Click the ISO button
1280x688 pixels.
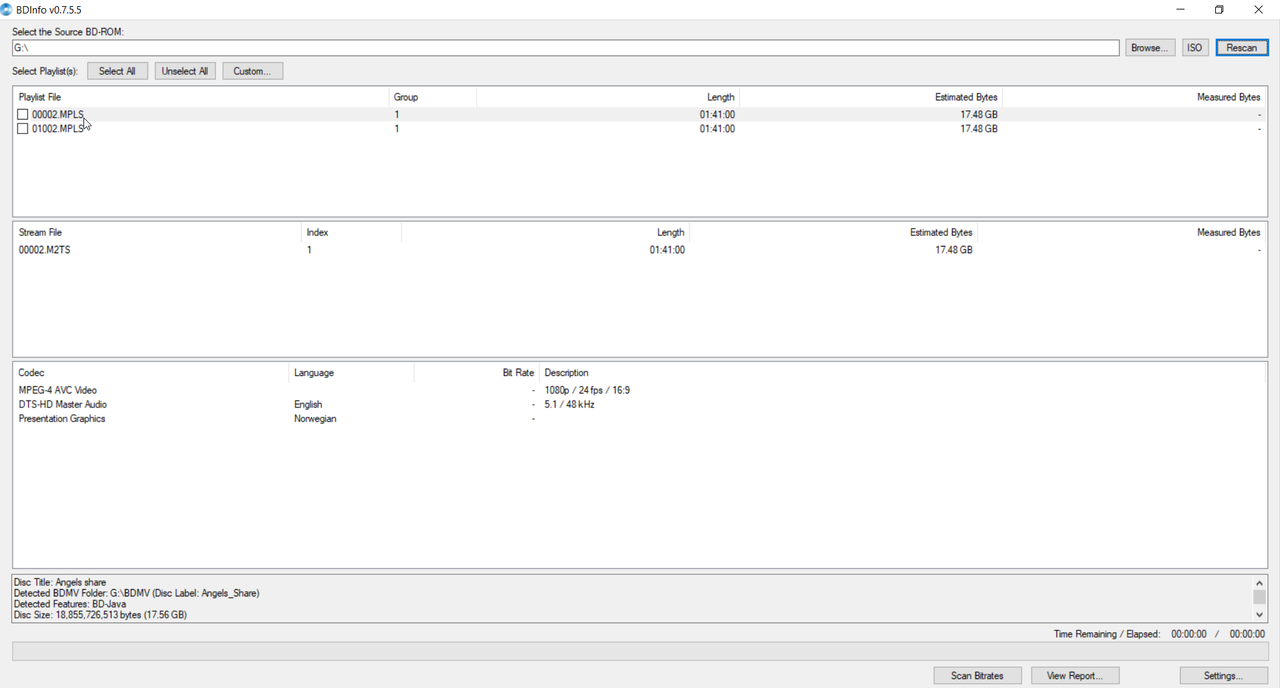1195,48
